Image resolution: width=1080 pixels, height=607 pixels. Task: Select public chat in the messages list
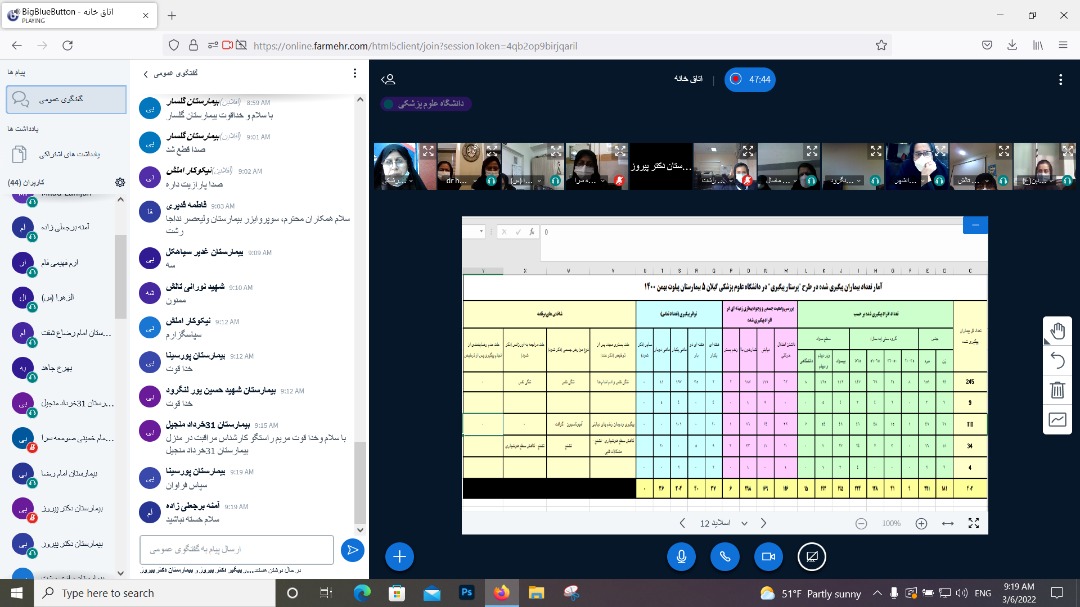(x=65, y=99)
